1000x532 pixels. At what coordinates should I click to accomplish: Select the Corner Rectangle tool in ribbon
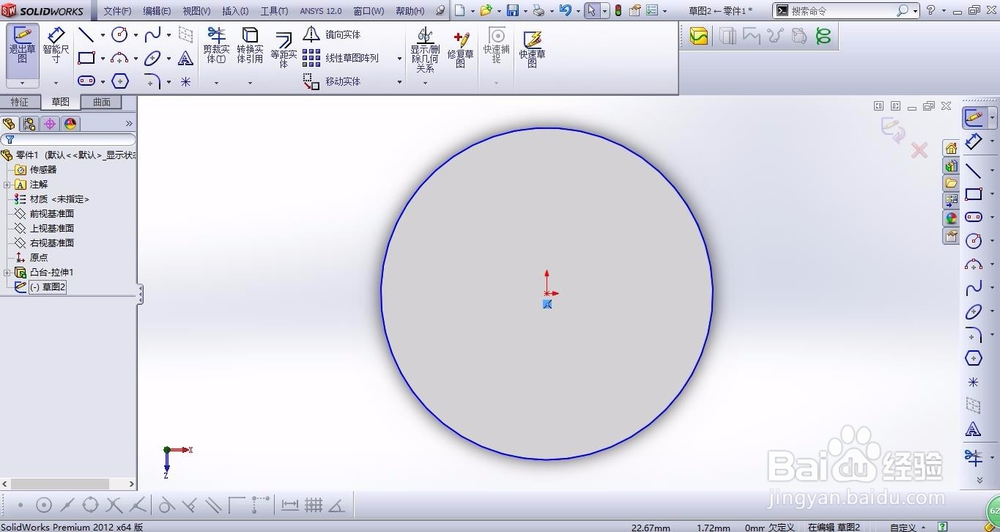coord(86,58)
